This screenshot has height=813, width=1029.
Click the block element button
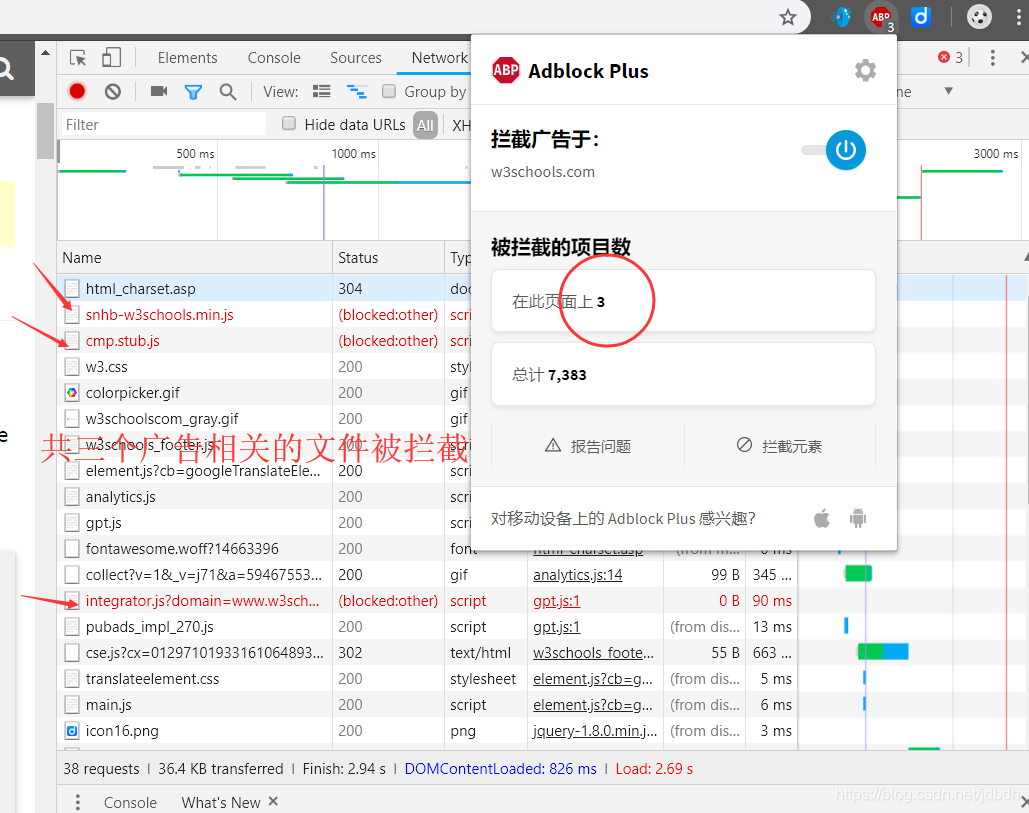[780, 446]
